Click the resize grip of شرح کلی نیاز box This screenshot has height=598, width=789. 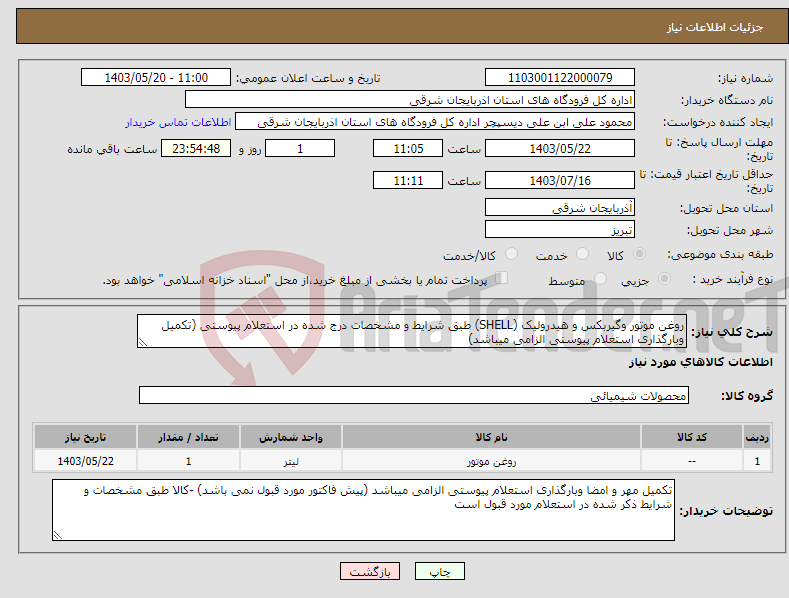[x=142, y=342]
